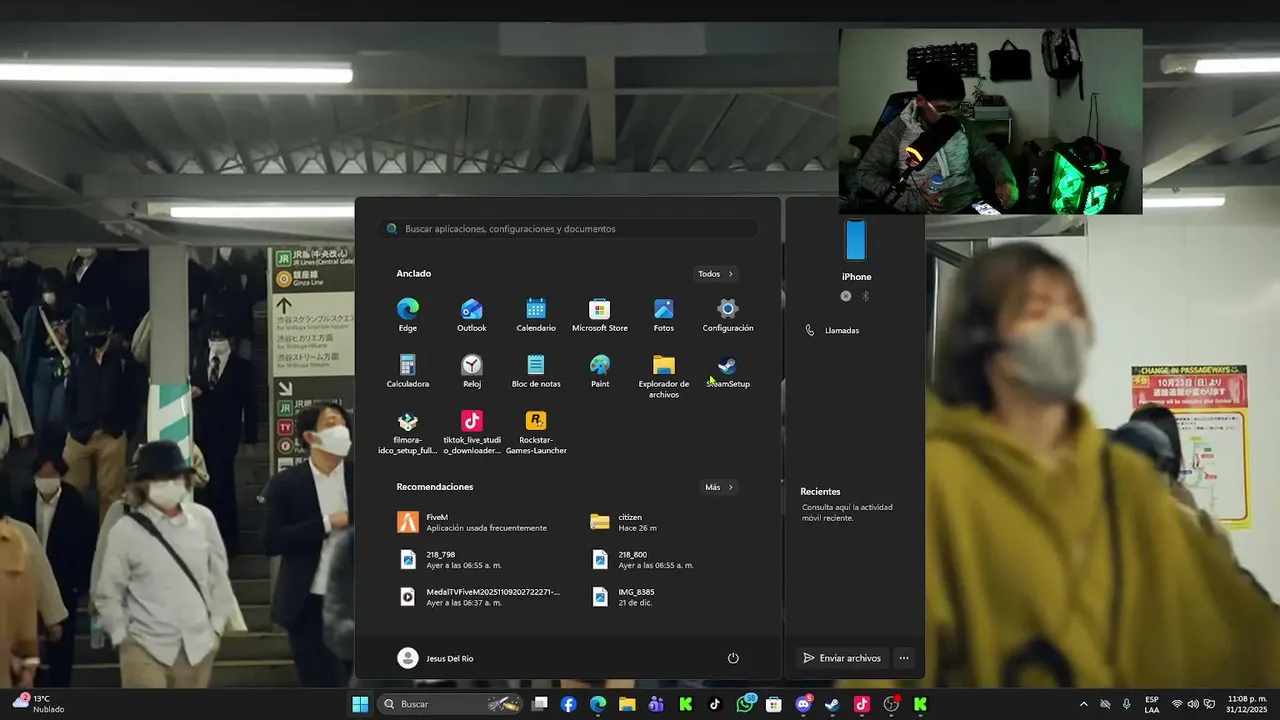Open the Kick icon beside Teams
Screen dimensions: 1280x720
(686, 704)
